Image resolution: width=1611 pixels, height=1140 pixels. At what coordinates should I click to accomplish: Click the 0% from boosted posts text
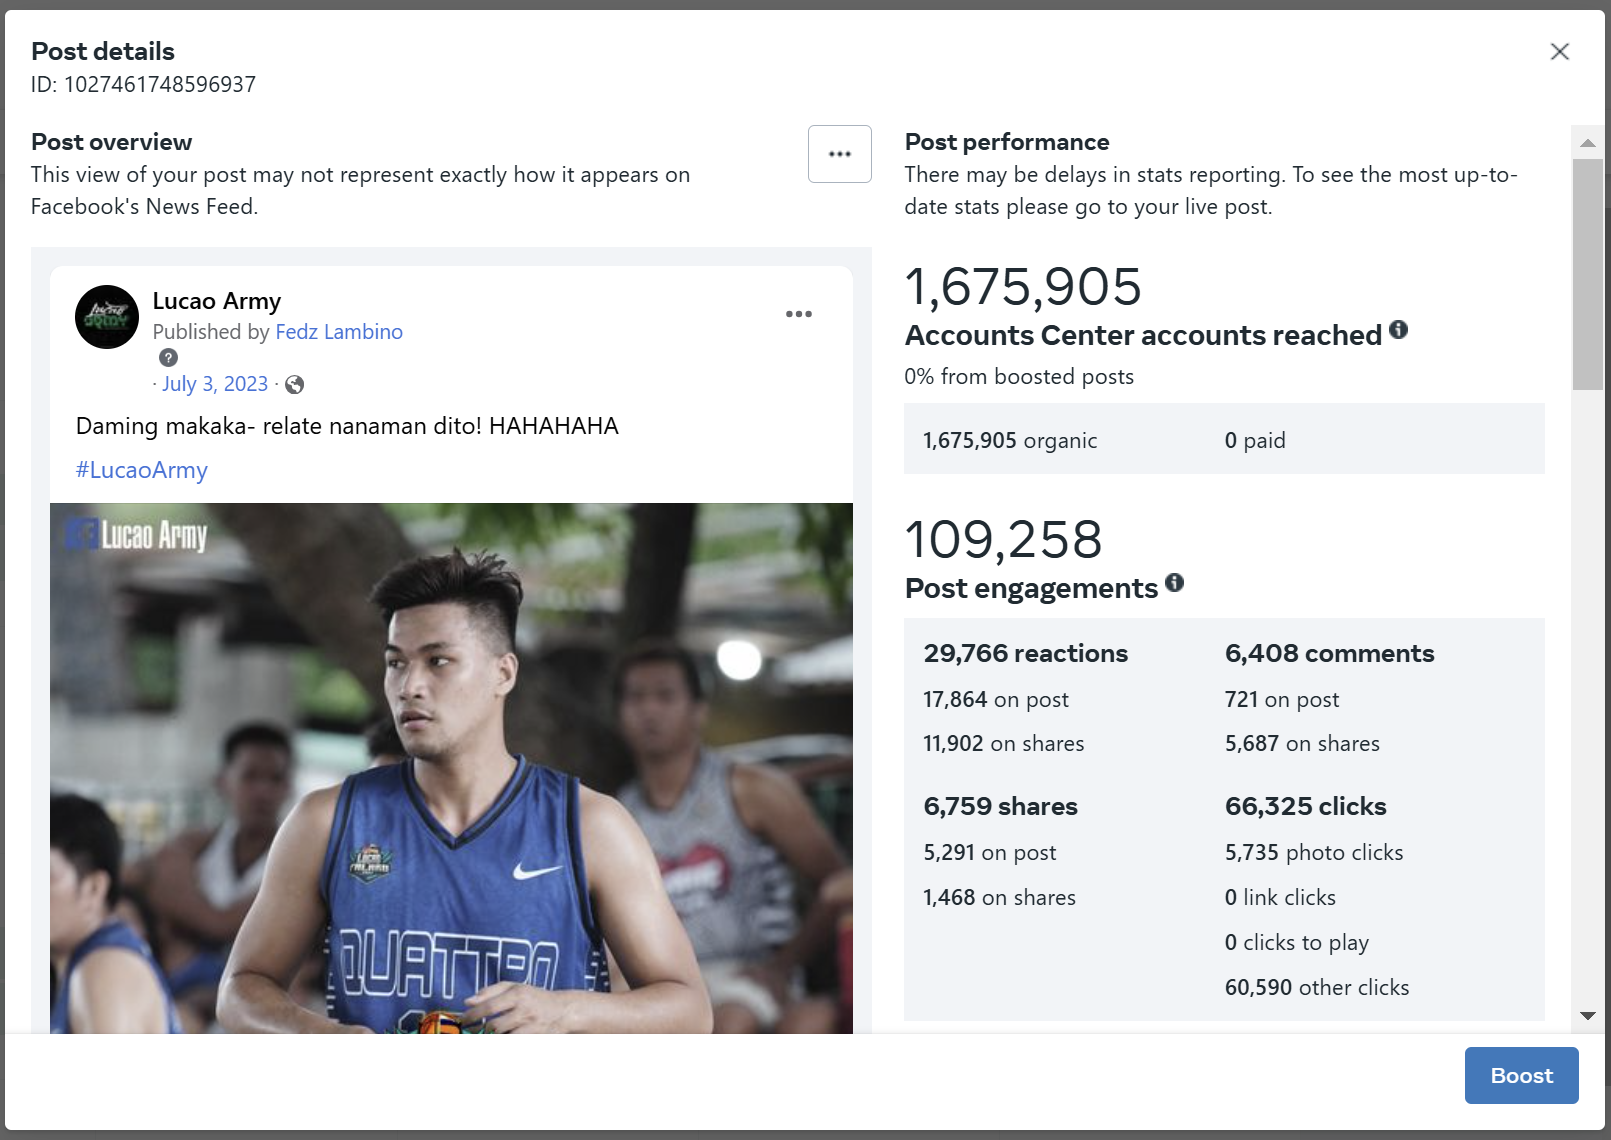(1019, 376)
